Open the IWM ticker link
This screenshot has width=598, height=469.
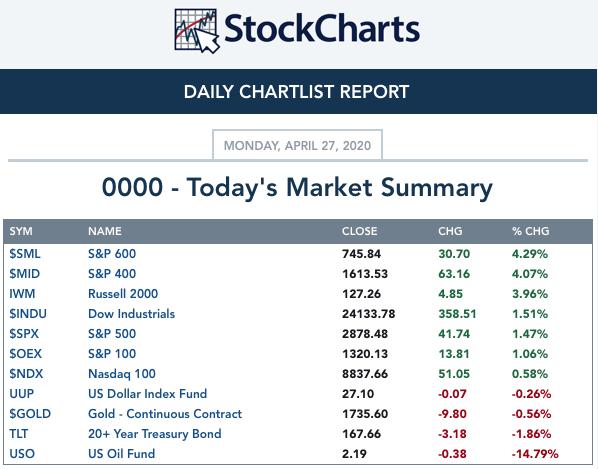pos(22,294)
